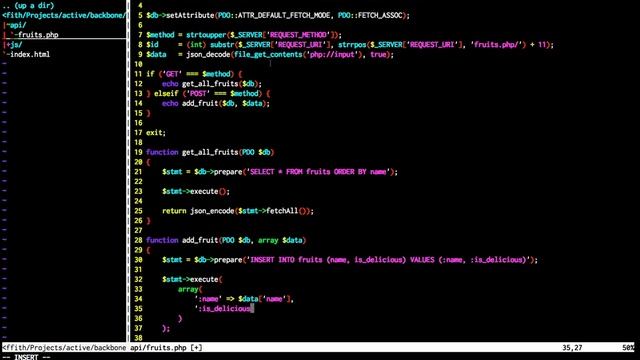
Task: Click the file tree status path
Action: coord(64,348)
